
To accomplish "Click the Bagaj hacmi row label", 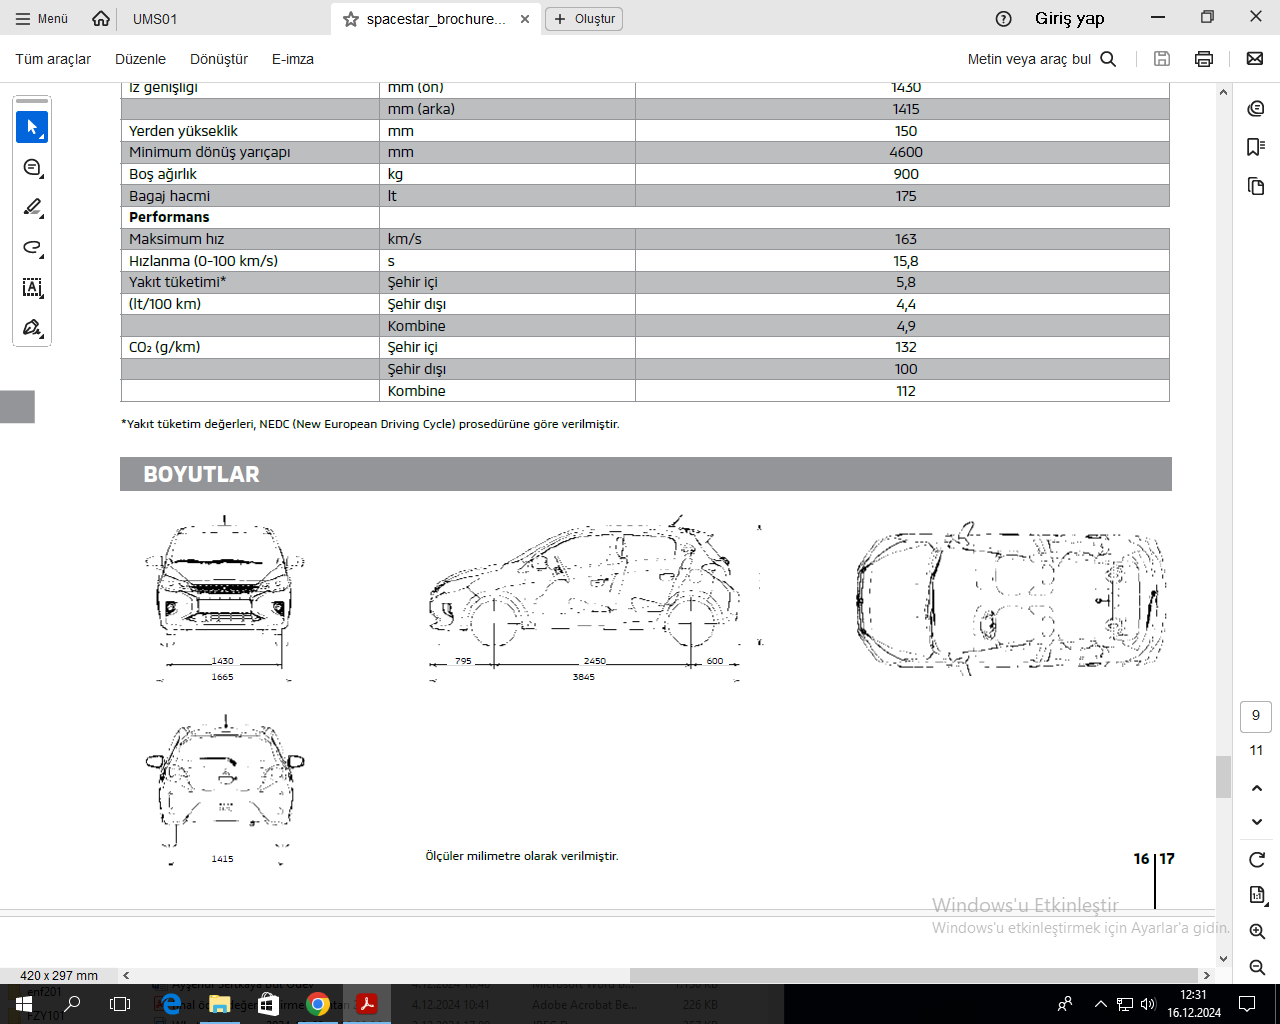I will tap(169, 196).
